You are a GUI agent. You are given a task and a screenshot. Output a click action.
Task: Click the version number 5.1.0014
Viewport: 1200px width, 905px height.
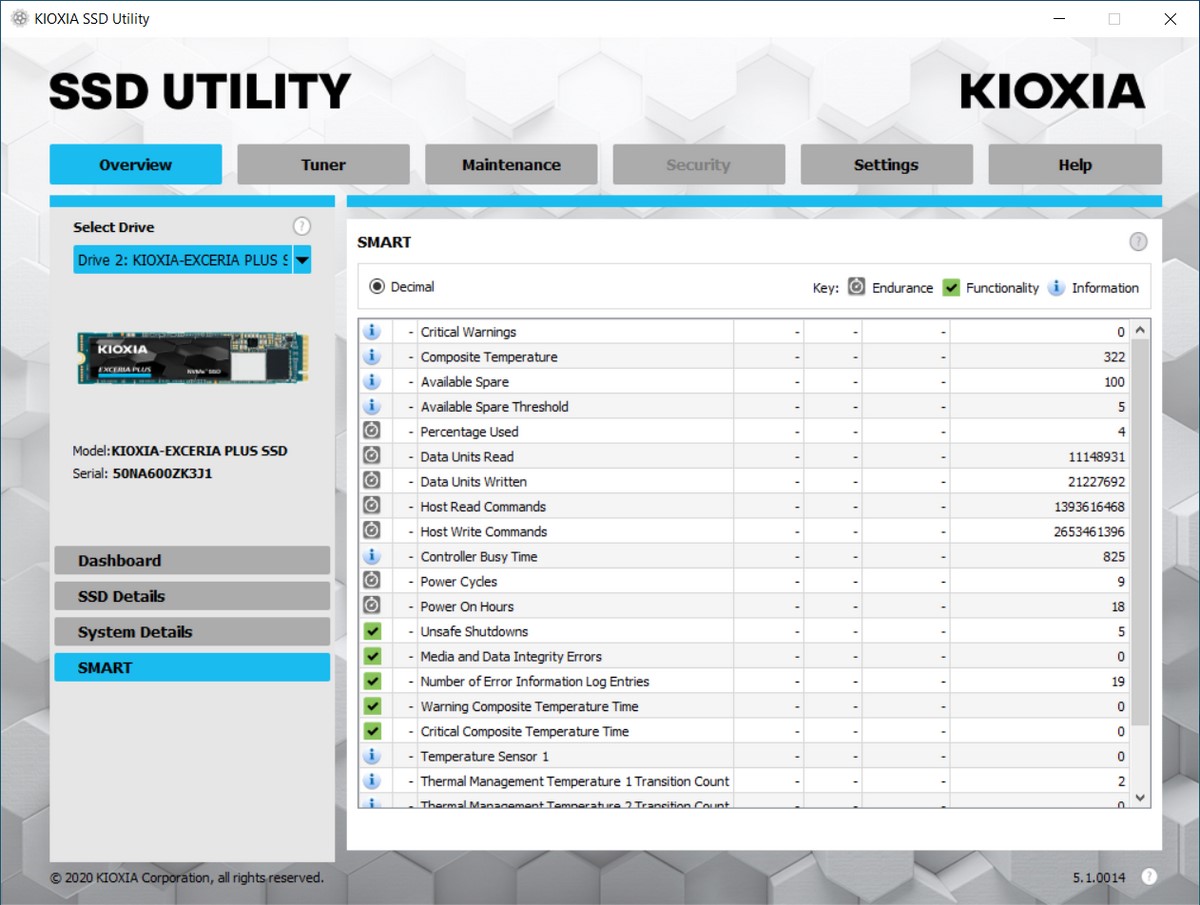[1099, 878]
